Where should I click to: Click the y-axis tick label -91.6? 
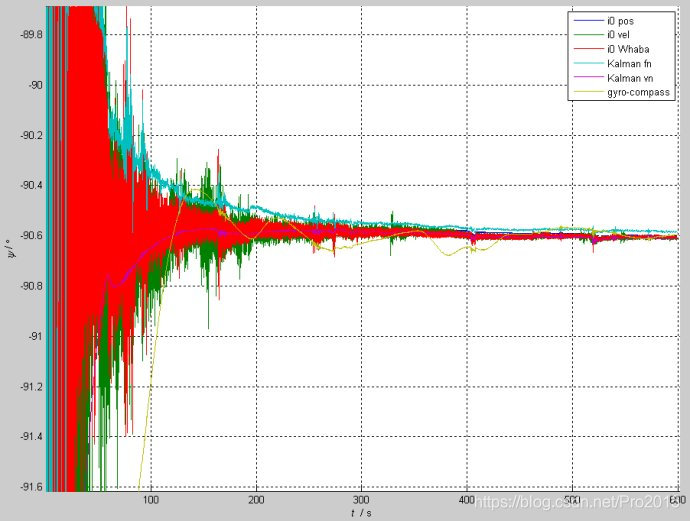pyautogui.click(x=31, y=487)
